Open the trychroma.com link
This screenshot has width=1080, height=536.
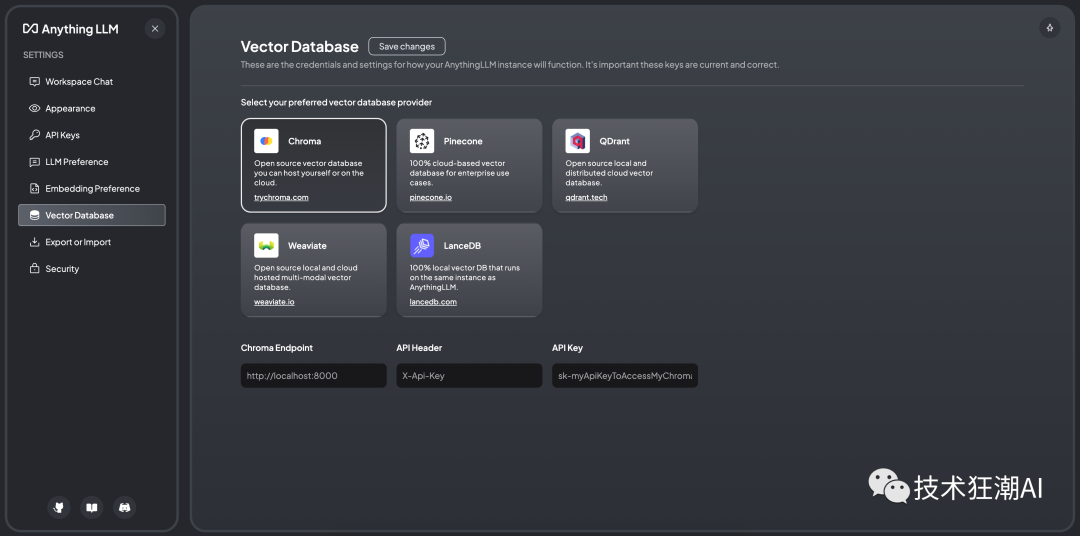[x=281, y=198]
